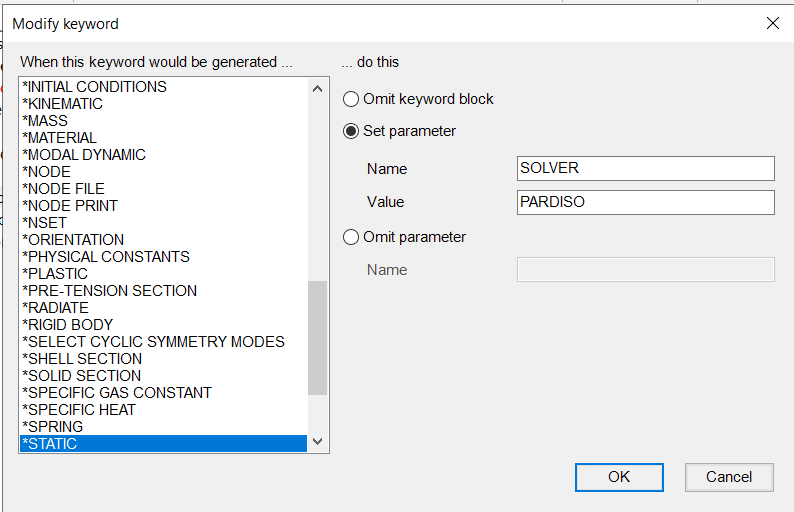
Task: Choose *PRE-TENSION SECTION in the list
Action: (x=109, y=291)
